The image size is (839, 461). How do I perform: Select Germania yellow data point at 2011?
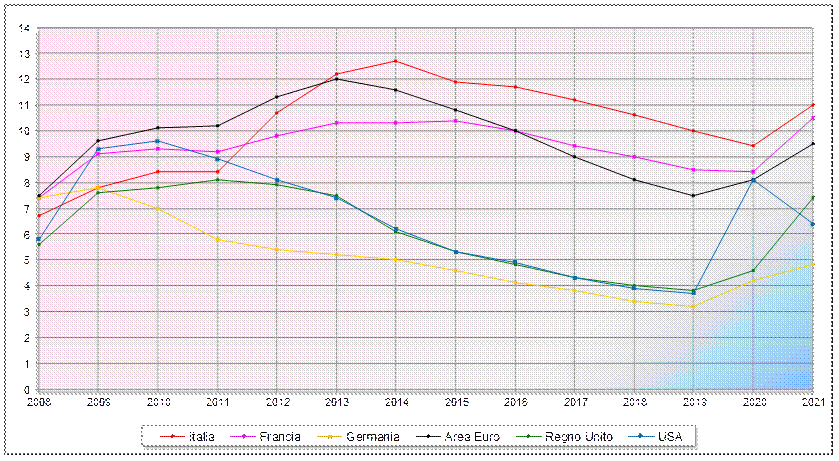[218, 240]
